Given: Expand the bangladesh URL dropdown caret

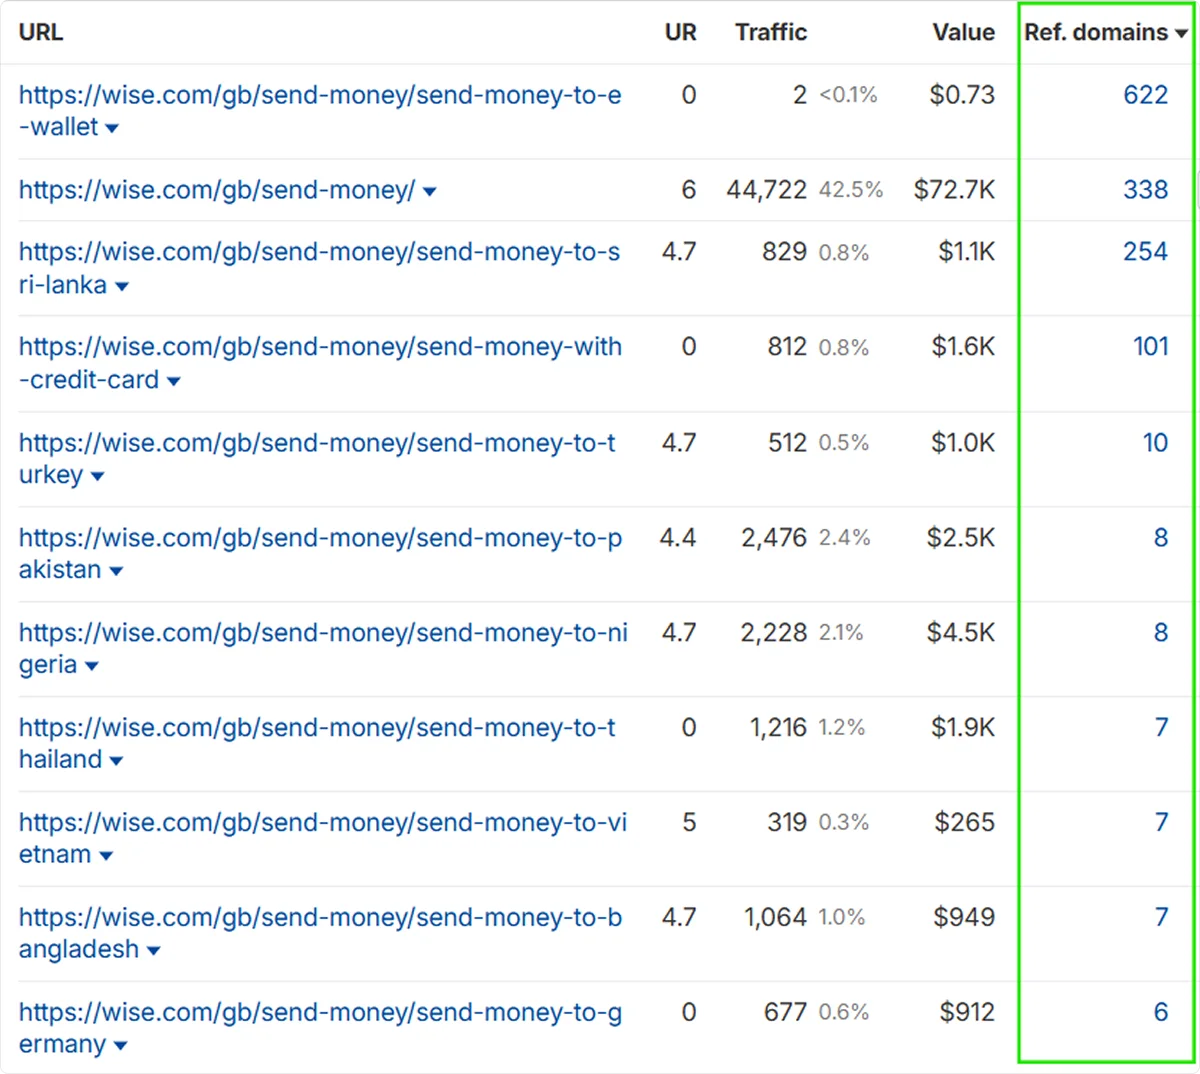Looking at the screenshot, I should tap(154, 951).
